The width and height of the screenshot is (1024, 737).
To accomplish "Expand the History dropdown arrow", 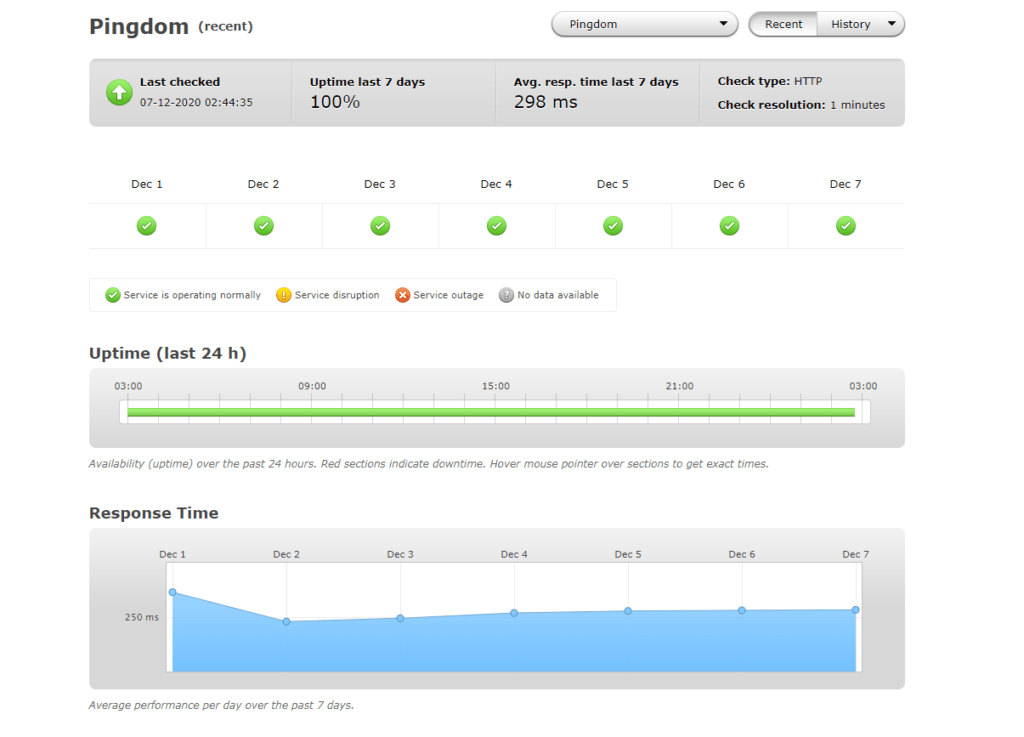I will point(891,24).
